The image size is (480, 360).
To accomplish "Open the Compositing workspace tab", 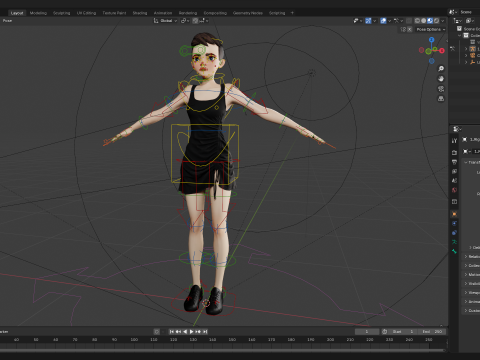I will [215, 13].
